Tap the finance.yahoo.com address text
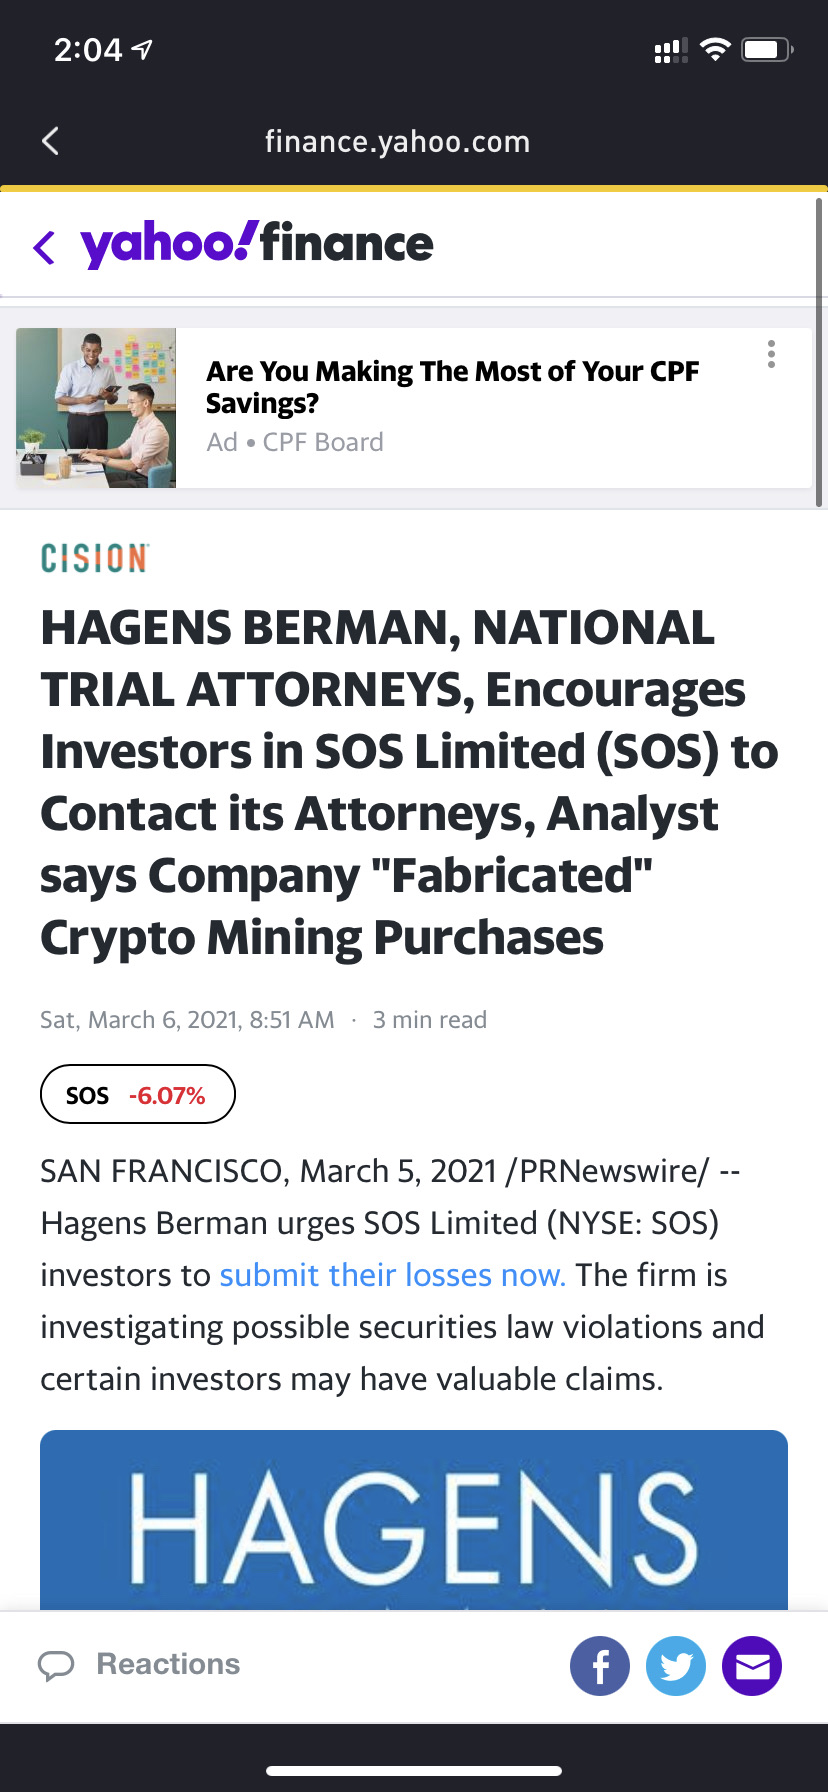 (x=398, y=142)
